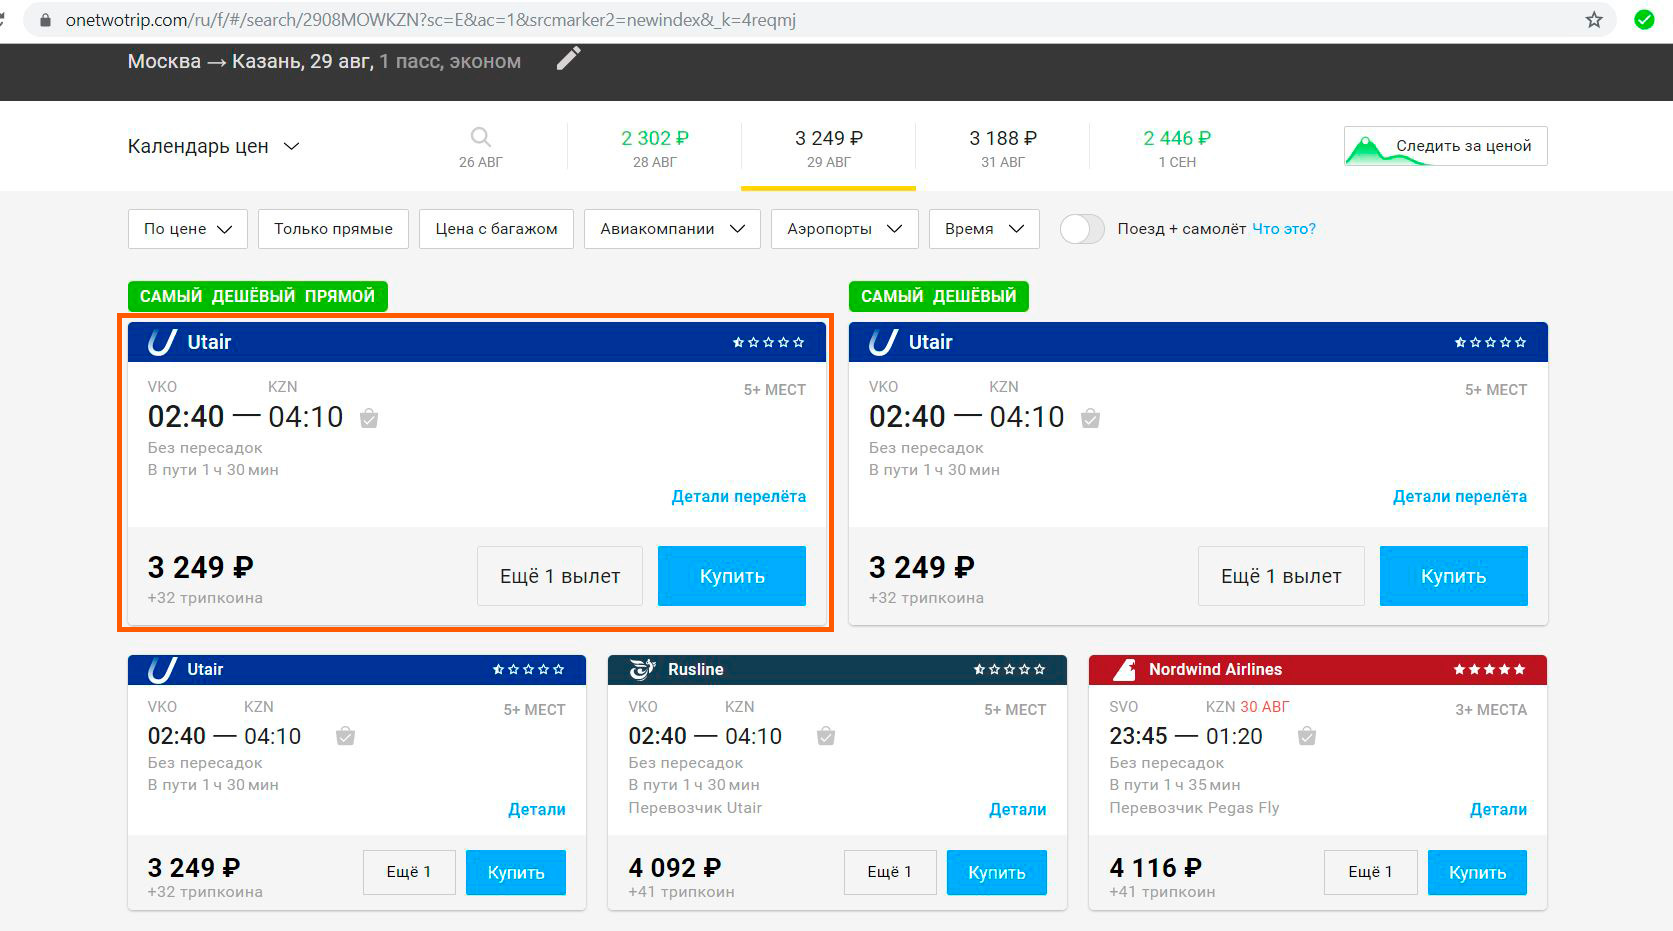The height and width of the screenshot is (931, 1673).
Task: Toggle the Цена с багажом filter
Action: tap(496, 229)
